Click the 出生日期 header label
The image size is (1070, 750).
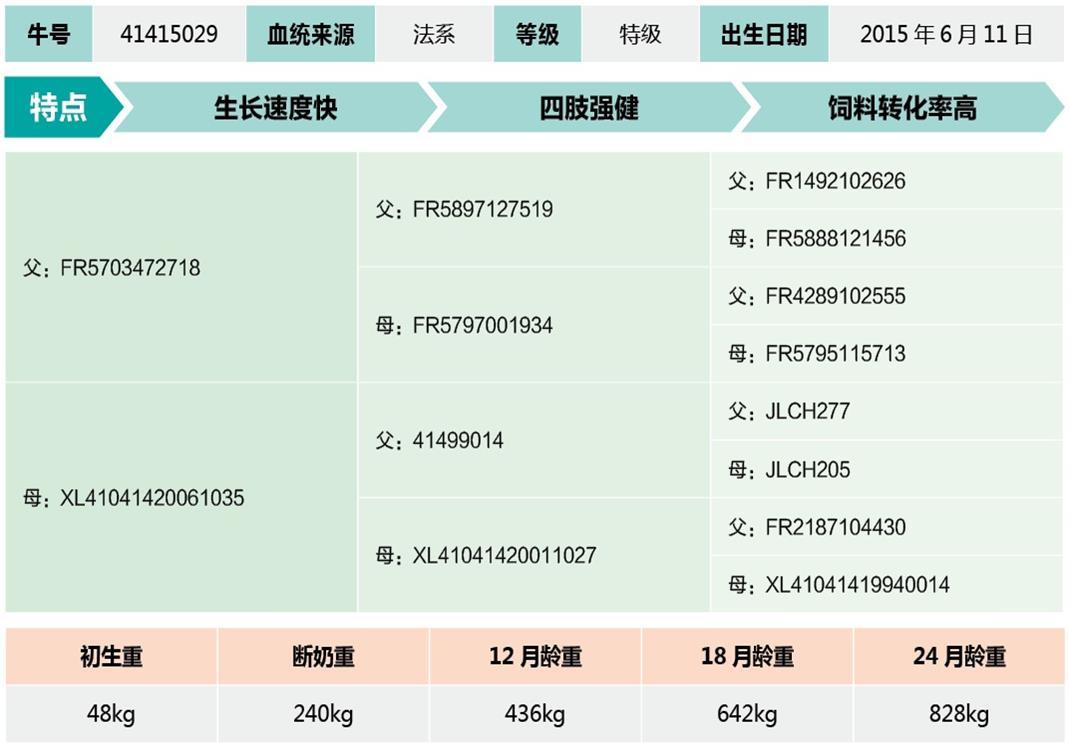[764, 34]
